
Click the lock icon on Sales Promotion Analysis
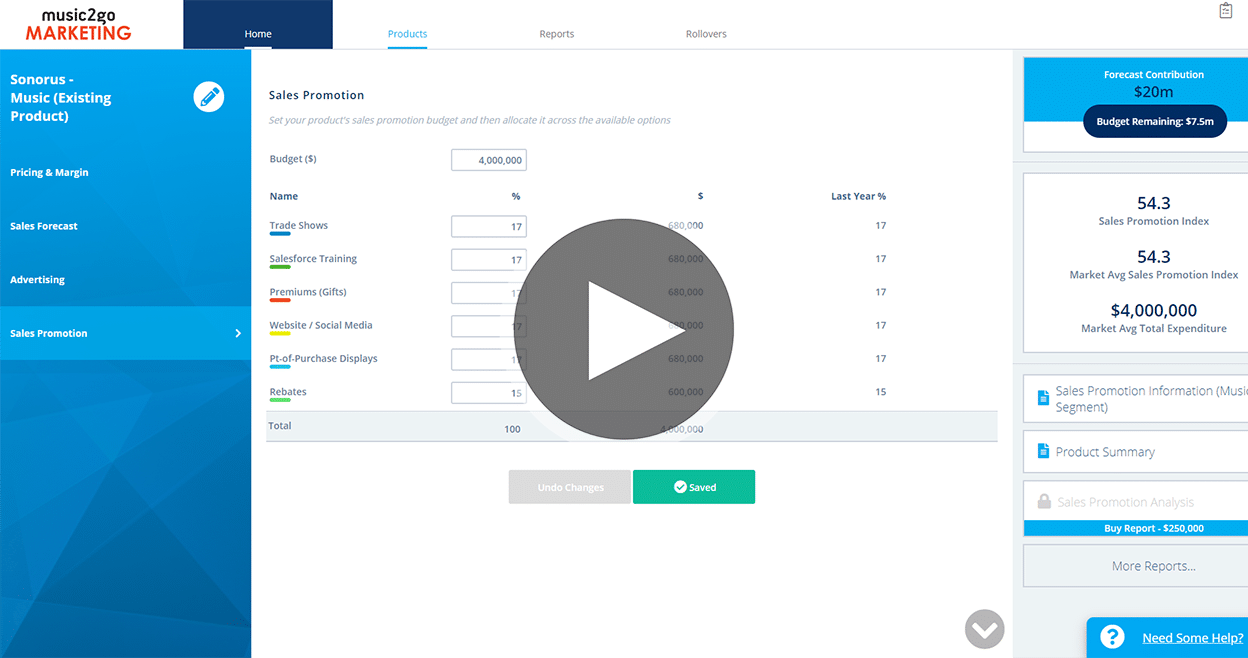pos(1044,502)
